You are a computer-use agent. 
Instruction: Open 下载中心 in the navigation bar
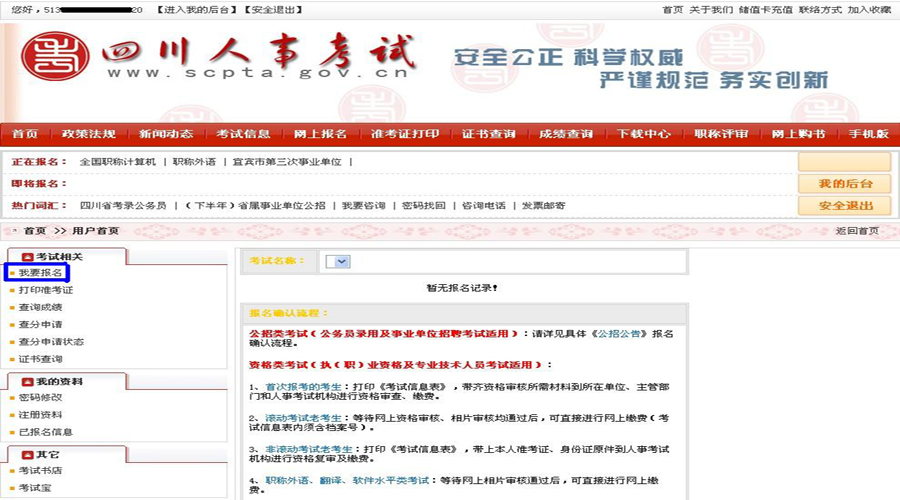[643, 134]
